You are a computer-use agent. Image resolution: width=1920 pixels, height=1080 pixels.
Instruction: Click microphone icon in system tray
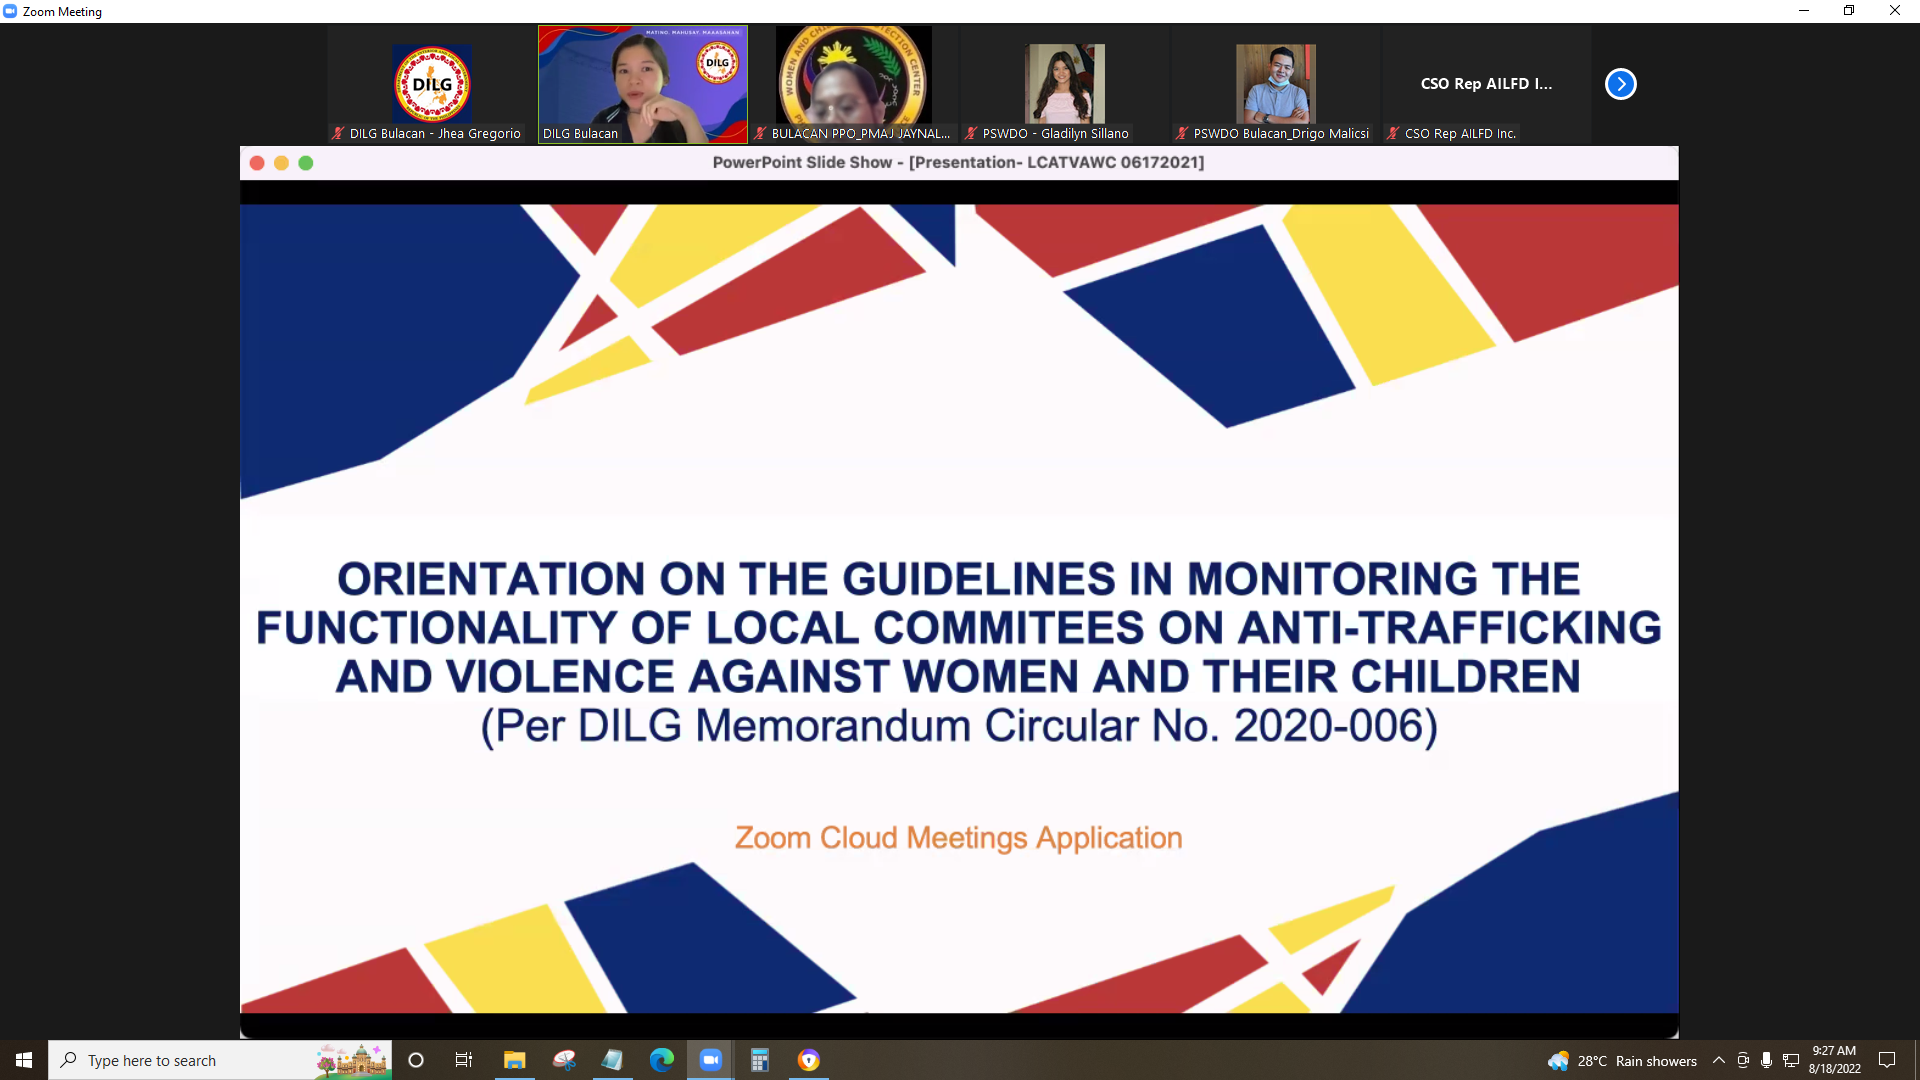click(1767, 1060)
